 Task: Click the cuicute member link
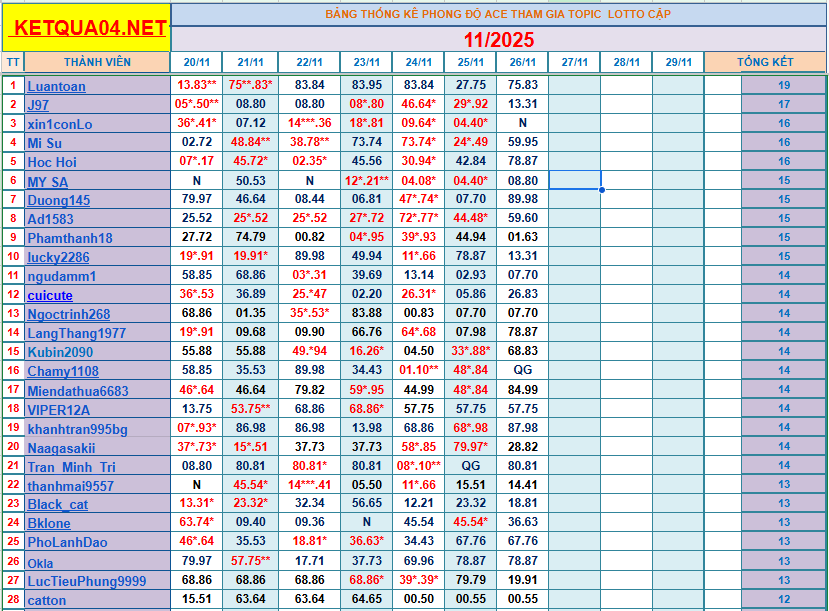(50, 295)
